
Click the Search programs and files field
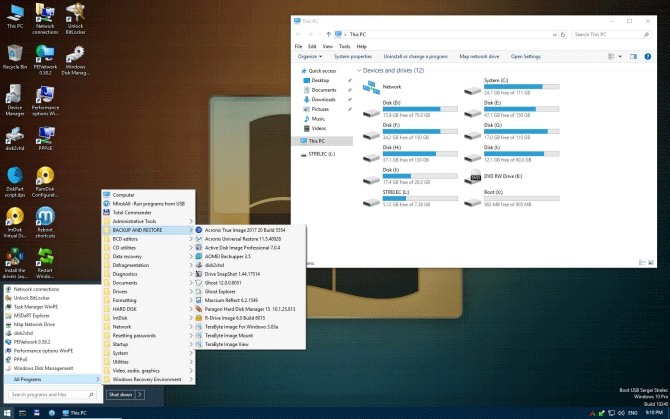pyautogui.click(x=52, y=394)
